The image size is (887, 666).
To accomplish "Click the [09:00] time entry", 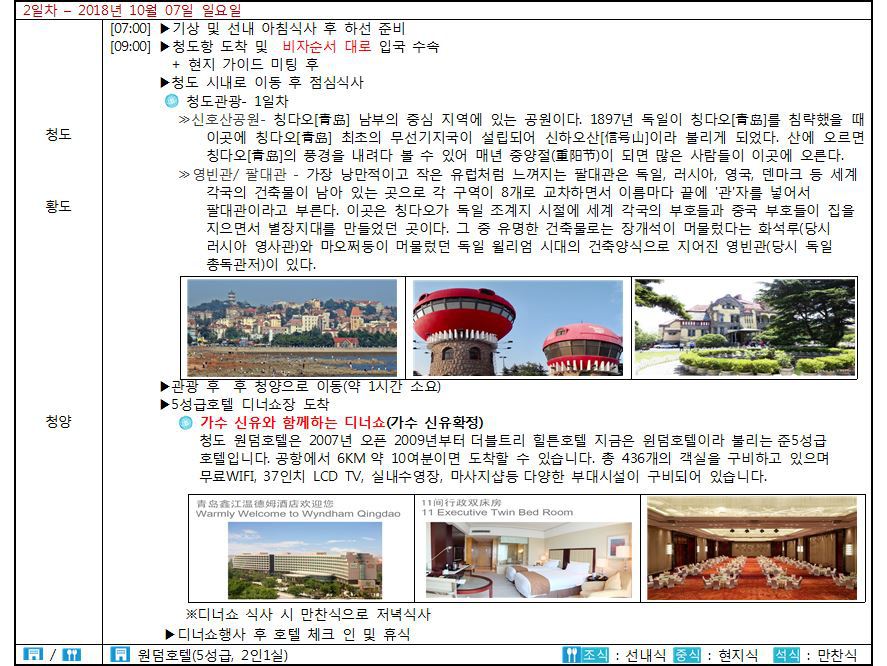I will point(130,46).
